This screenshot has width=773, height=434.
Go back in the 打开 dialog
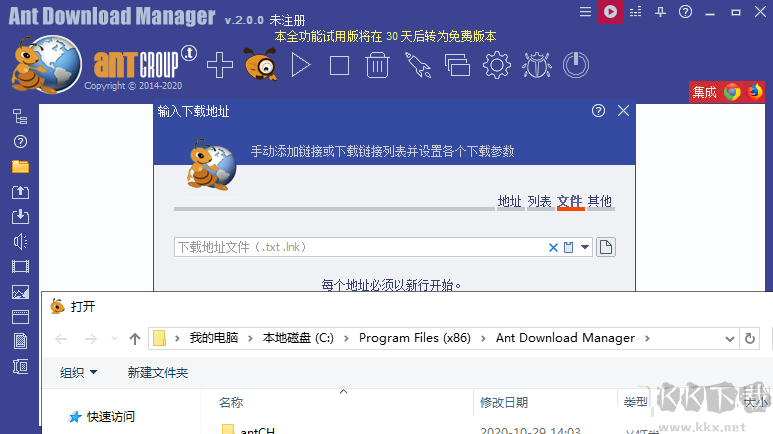coord(61,339)
